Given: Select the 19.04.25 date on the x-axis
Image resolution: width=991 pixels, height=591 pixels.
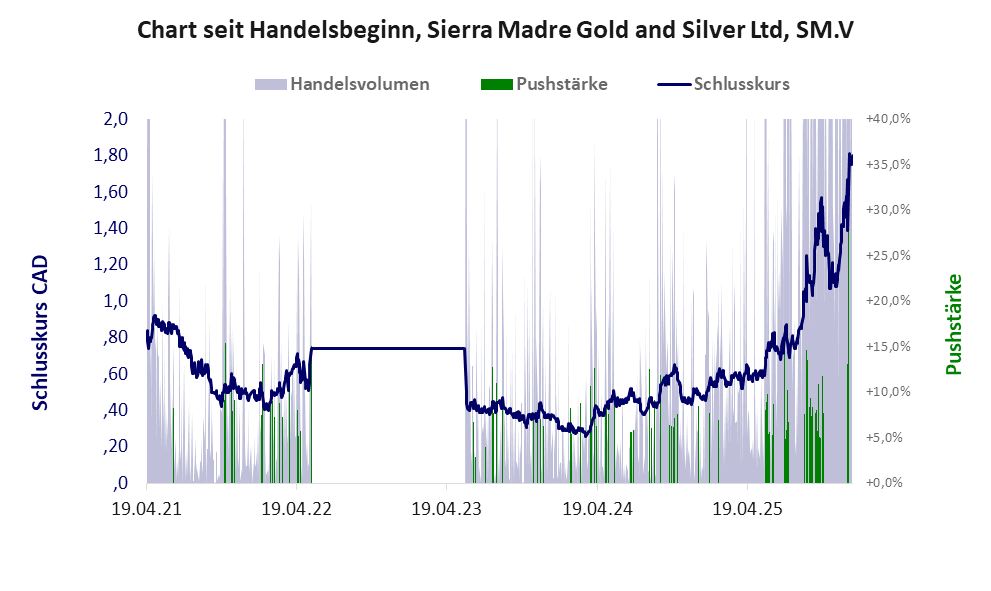Looking at the screenshot, I should 748,508.
